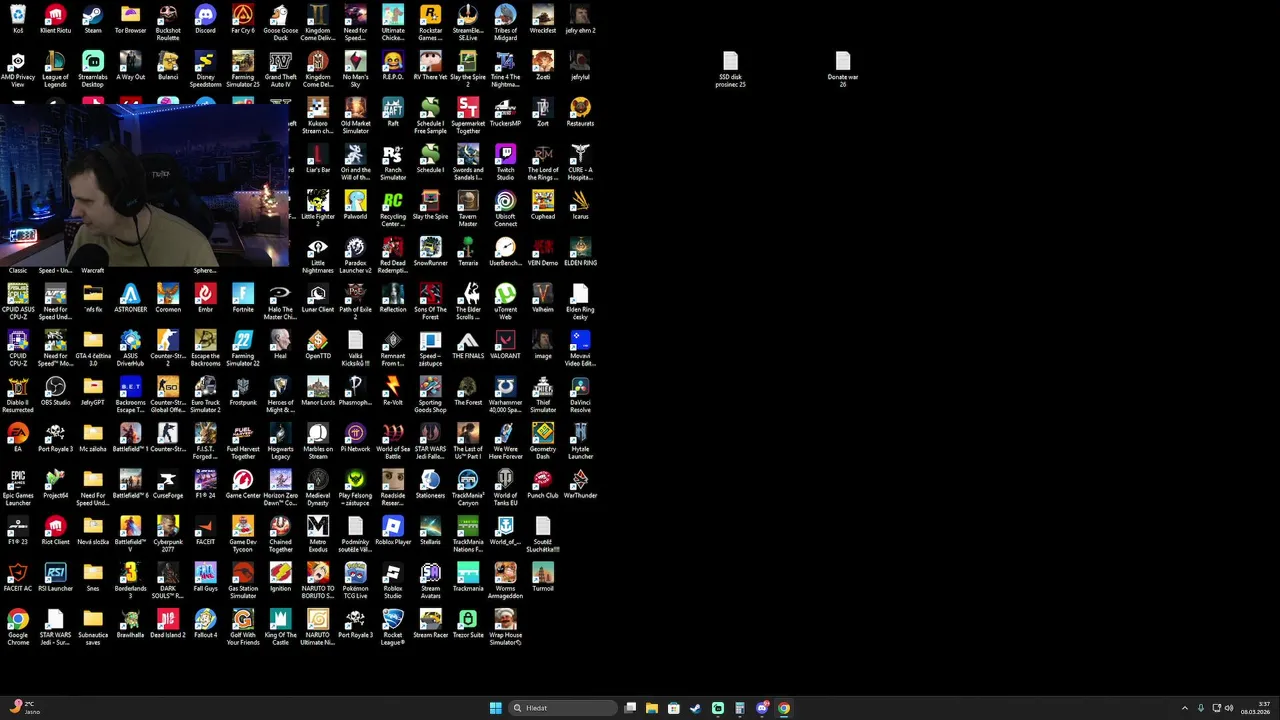Open the Windows Start menu
The image size is (1280, 720).
point(496,708)
